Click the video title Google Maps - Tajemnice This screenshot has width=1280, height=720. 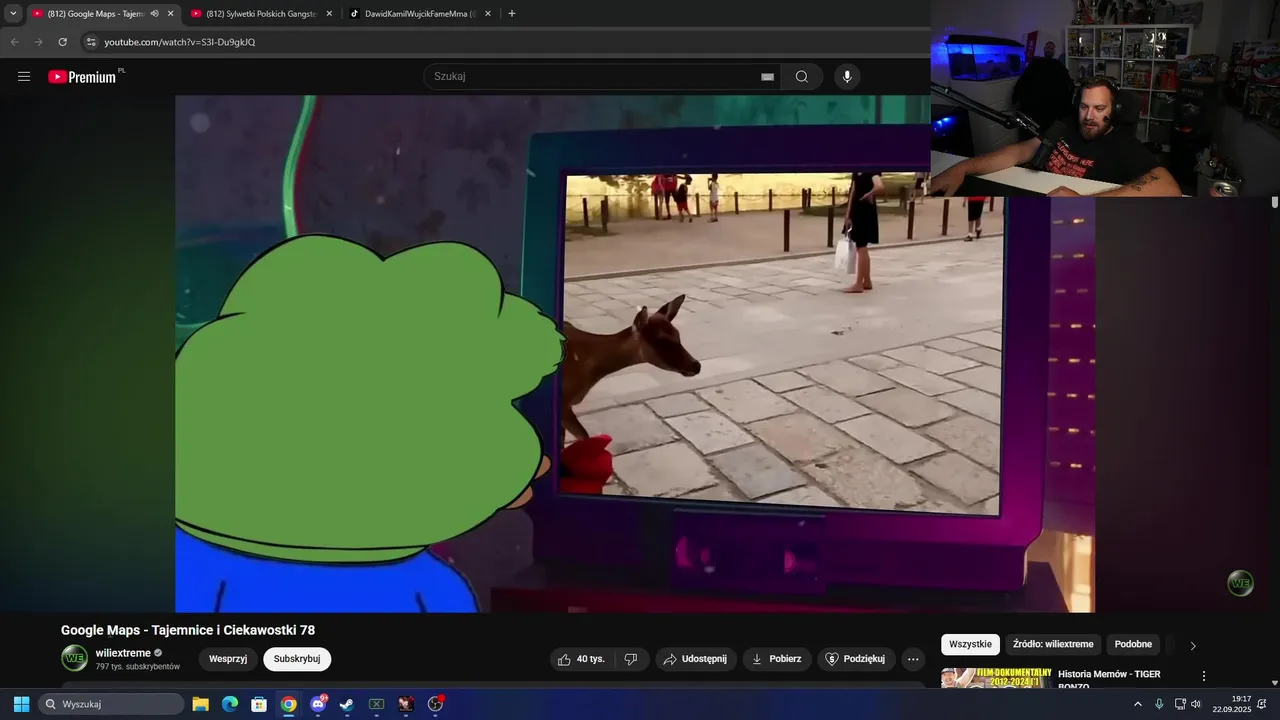tap(188, 630)
